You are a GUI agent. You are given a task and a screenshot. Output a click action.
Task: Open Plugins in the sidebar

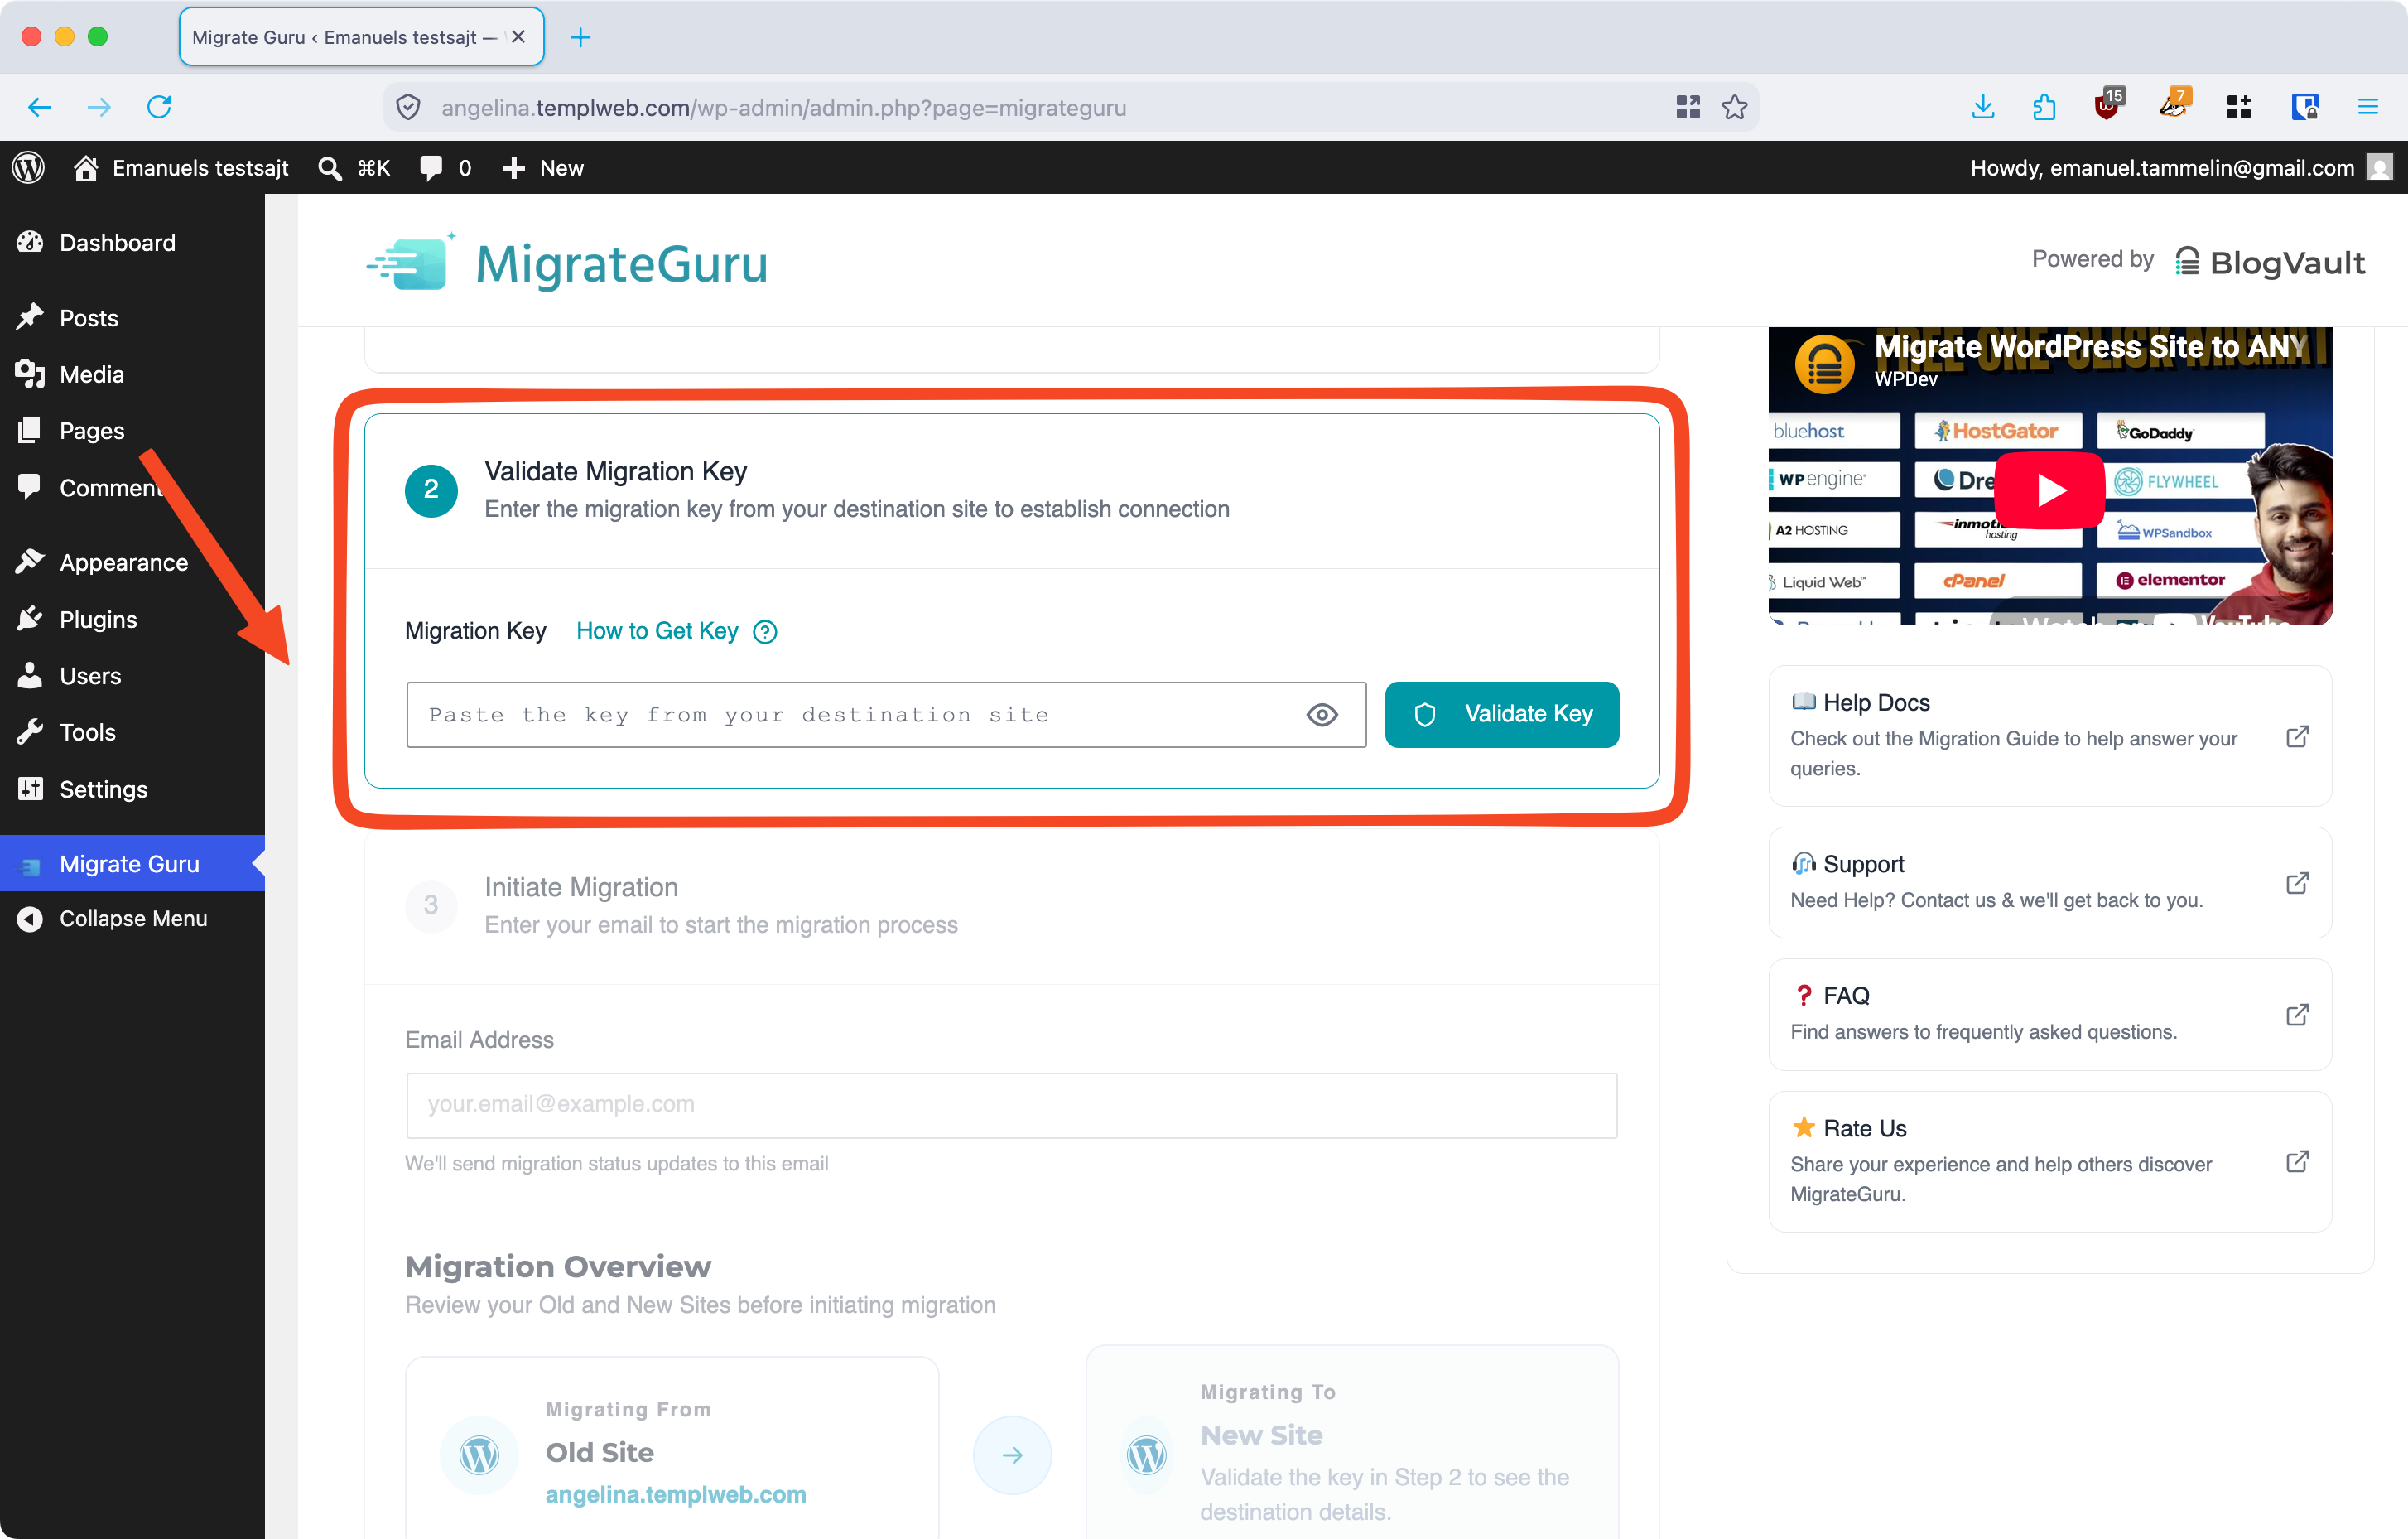point(132,619)
